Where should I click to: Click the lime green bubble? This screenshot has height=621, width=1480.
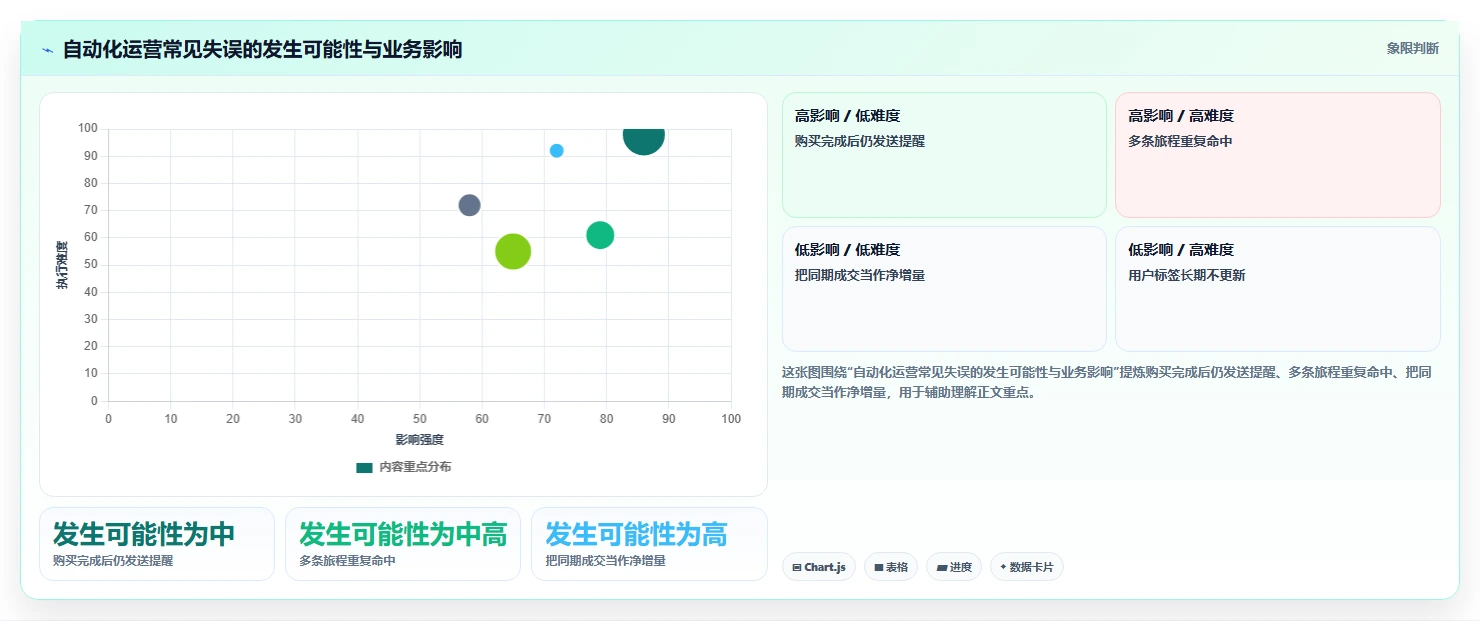513,251
